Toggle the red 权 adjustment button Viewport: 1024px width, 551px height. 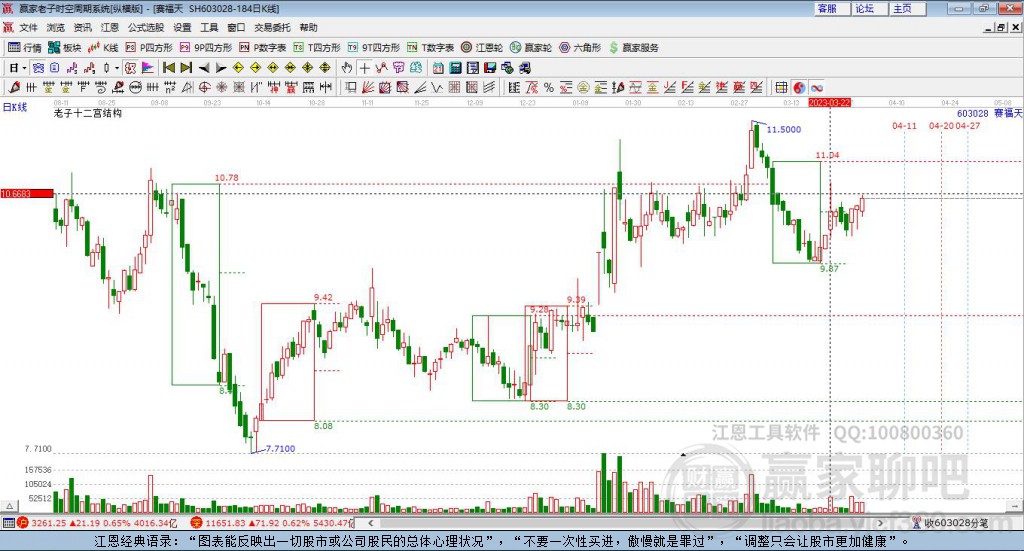click(131, 68)
